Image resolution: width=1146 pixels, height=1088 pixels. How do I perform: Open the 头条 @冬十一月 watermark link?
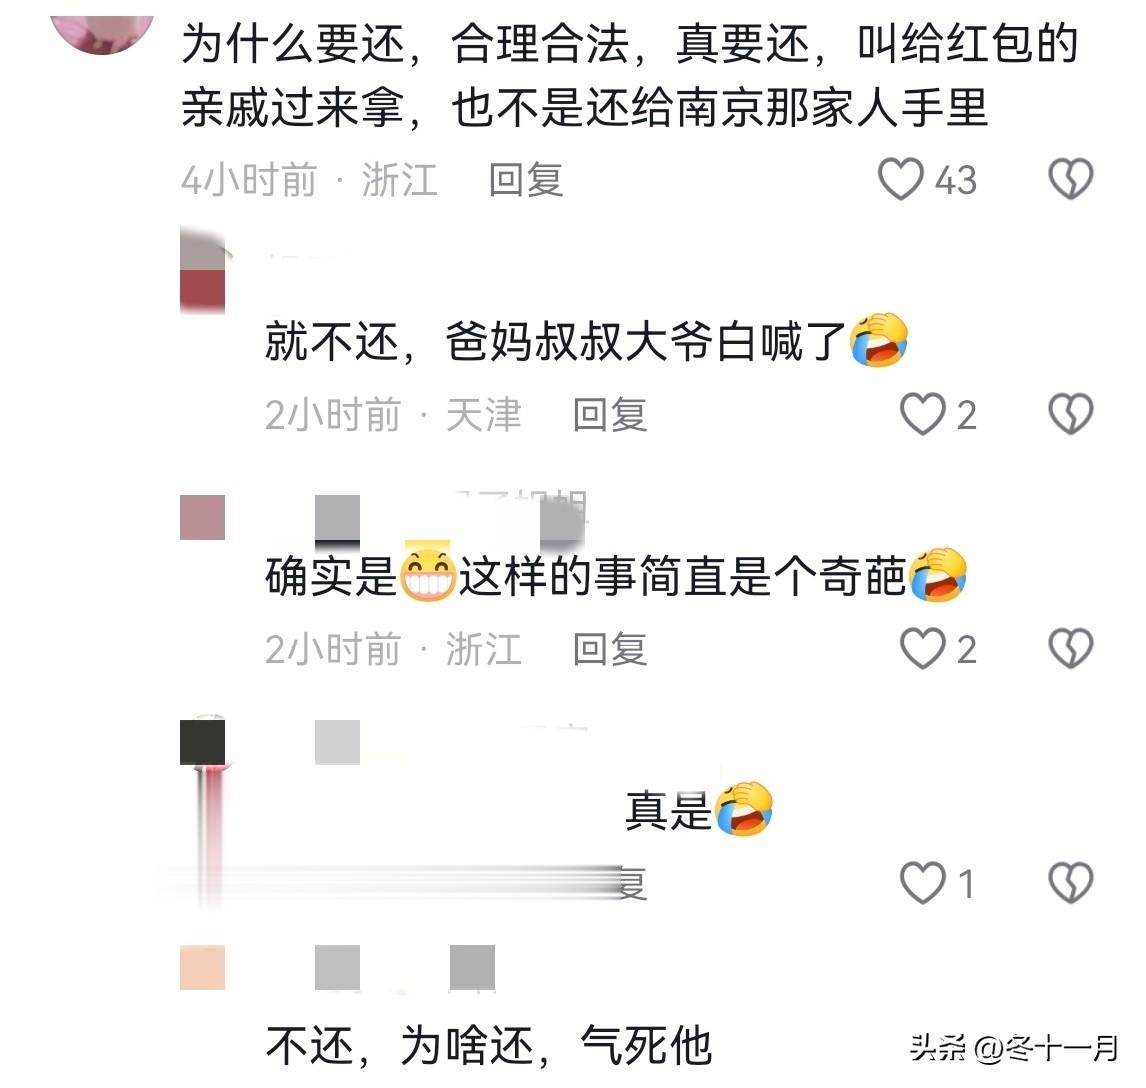click(1014, 1048)
